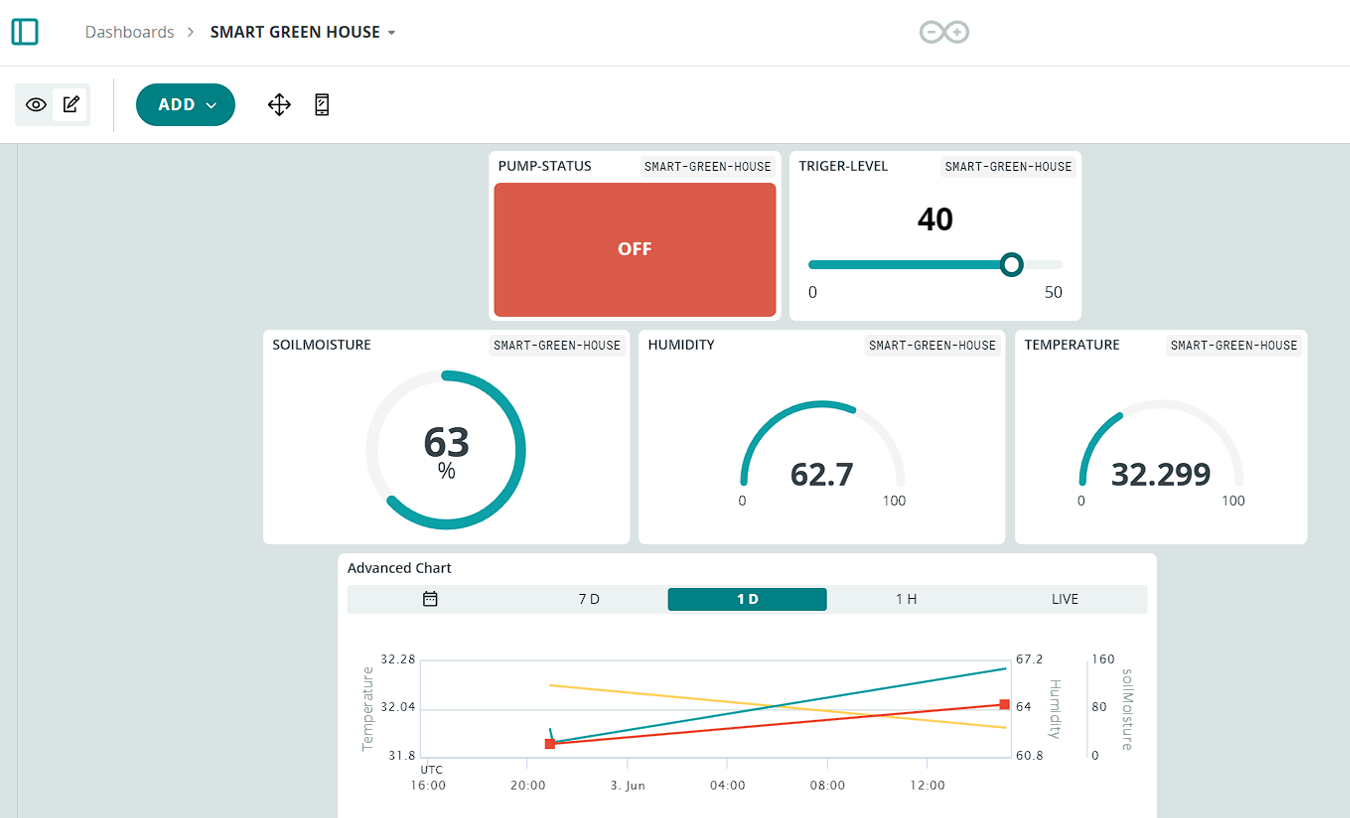Click the Humidity axis label on chart
The image size is (1350, 818).
1053,708
